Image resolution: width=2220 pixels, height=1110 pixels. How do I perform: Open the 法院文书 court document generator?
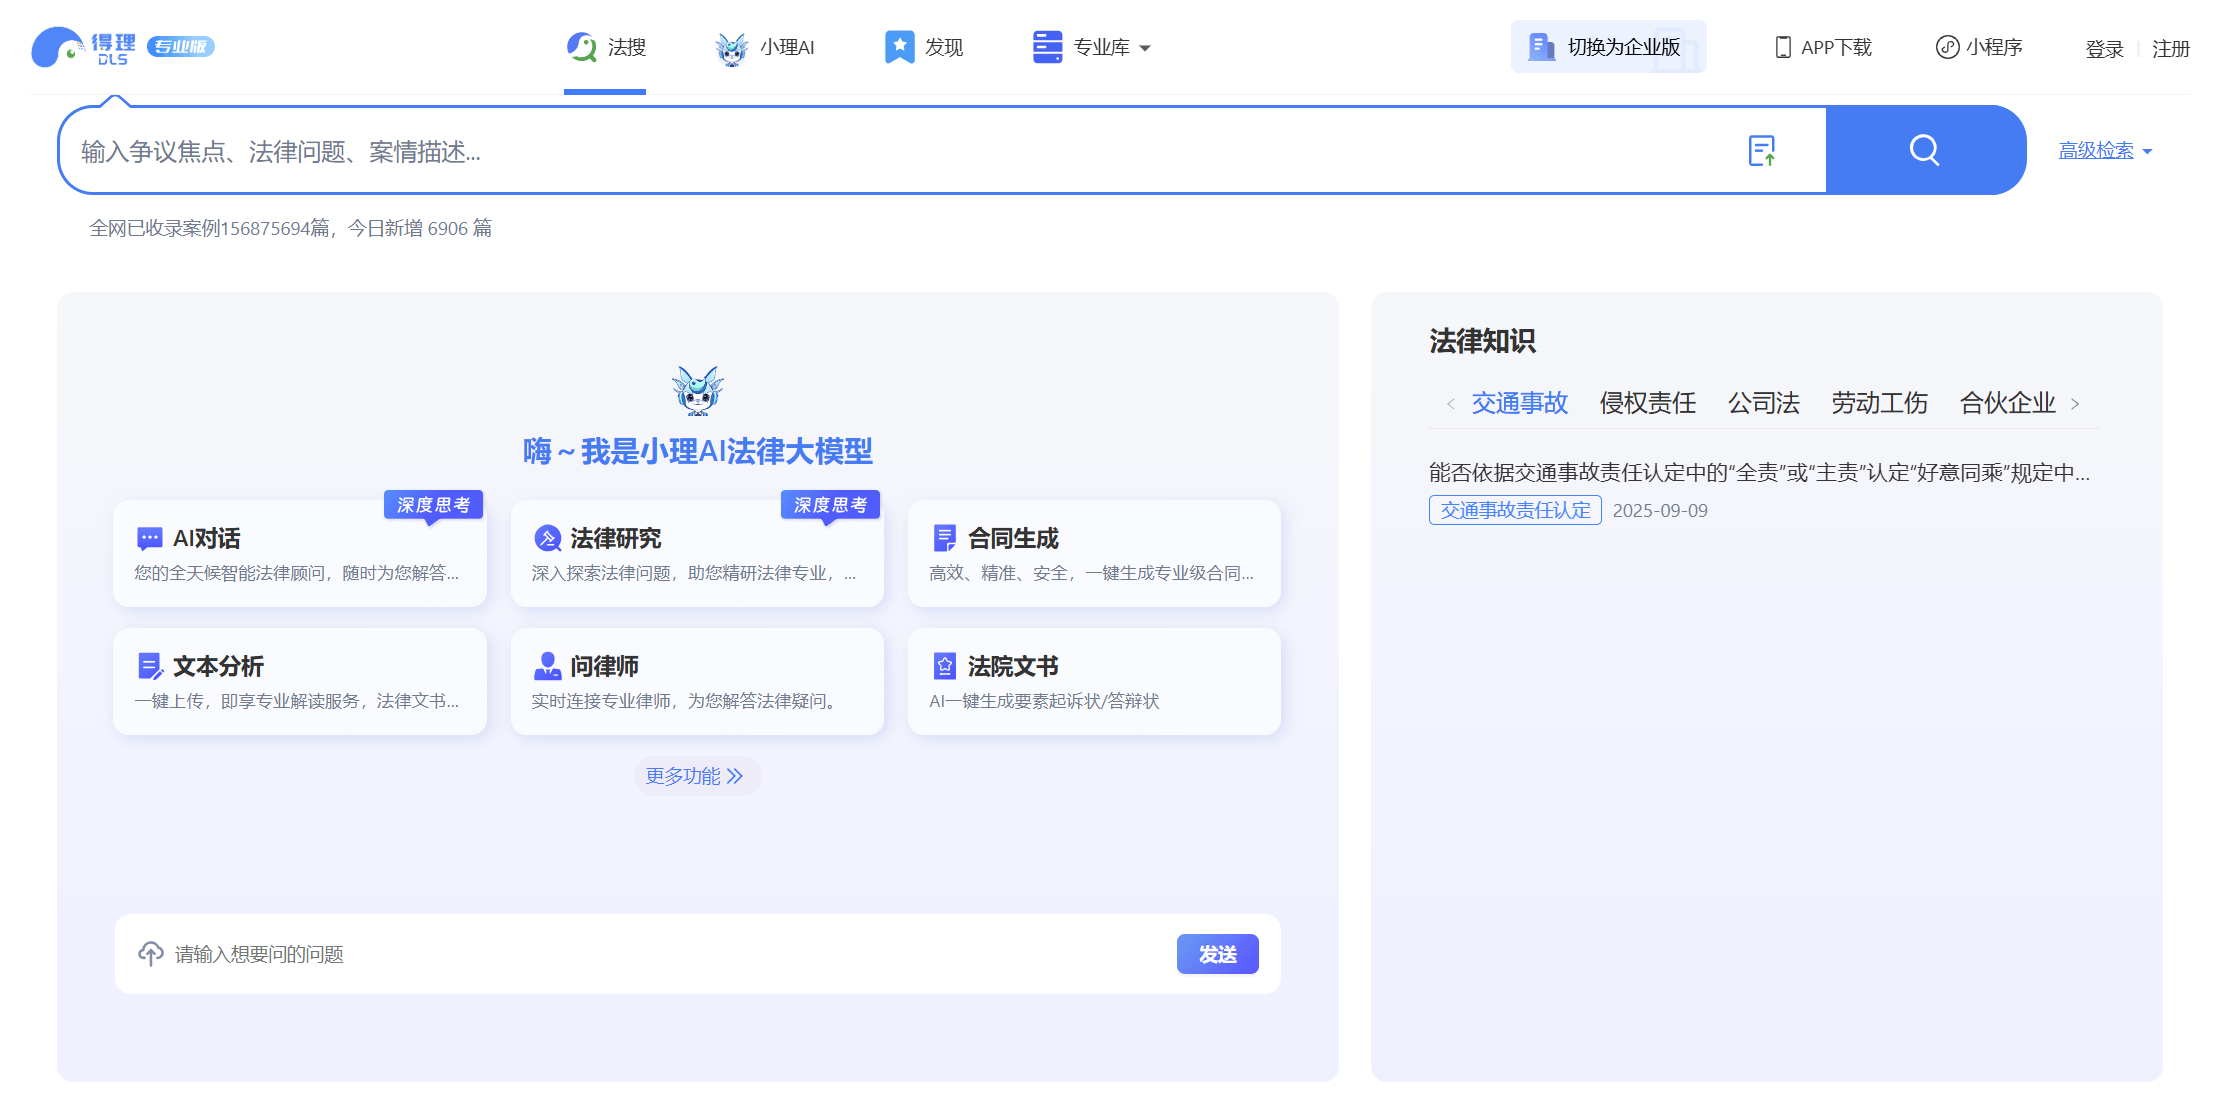[1094, 681]
